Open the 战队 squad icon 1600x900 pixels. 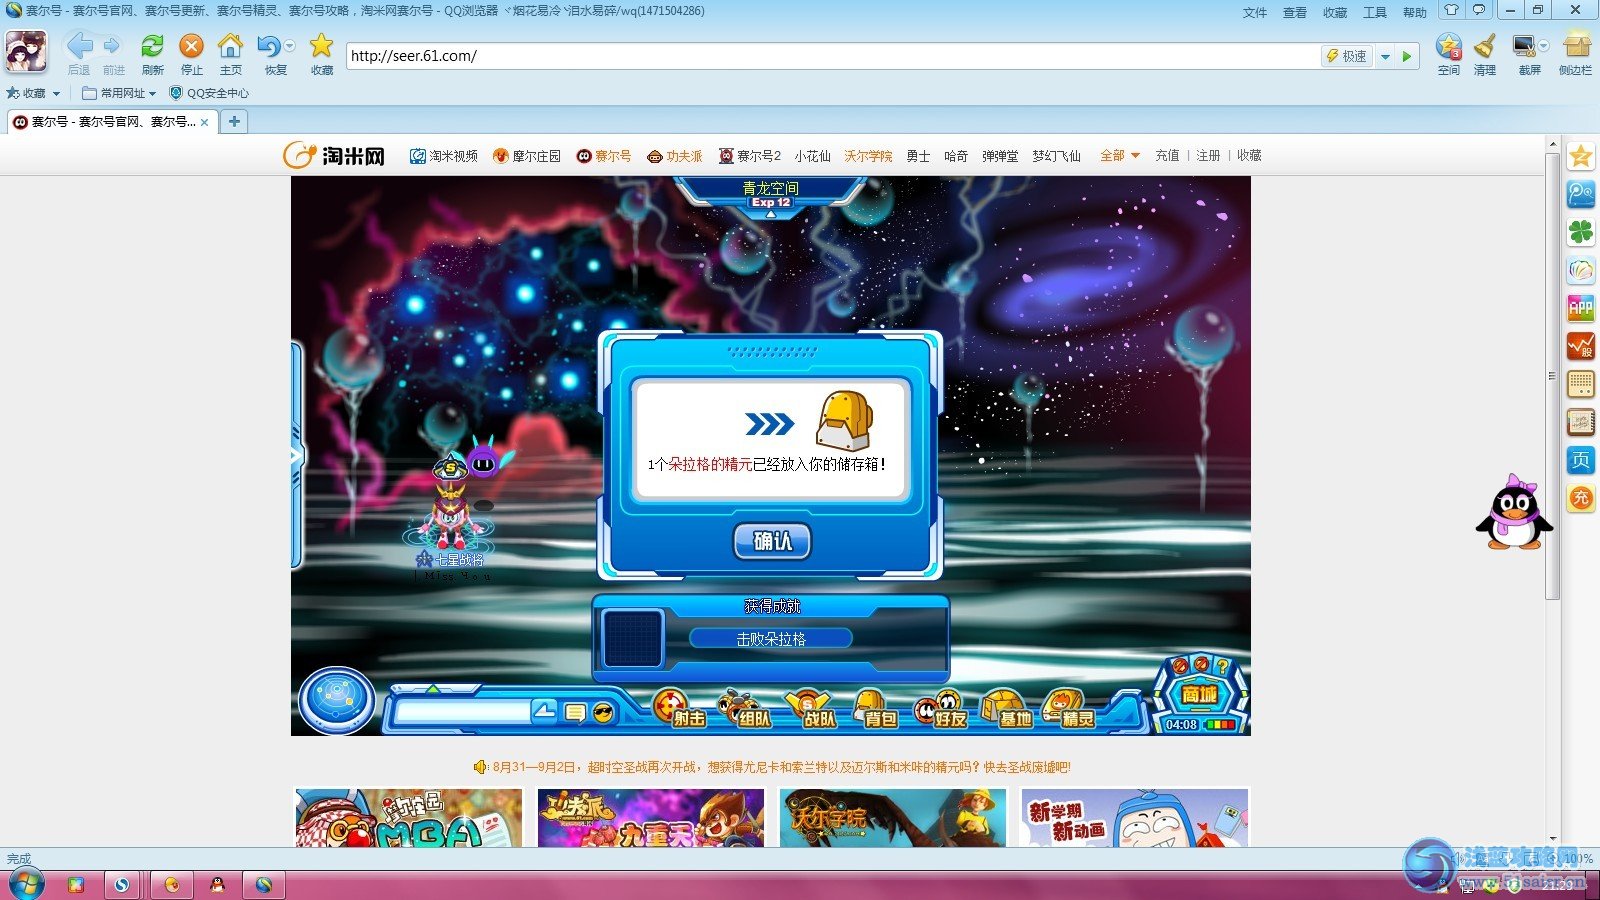(811, 707)
